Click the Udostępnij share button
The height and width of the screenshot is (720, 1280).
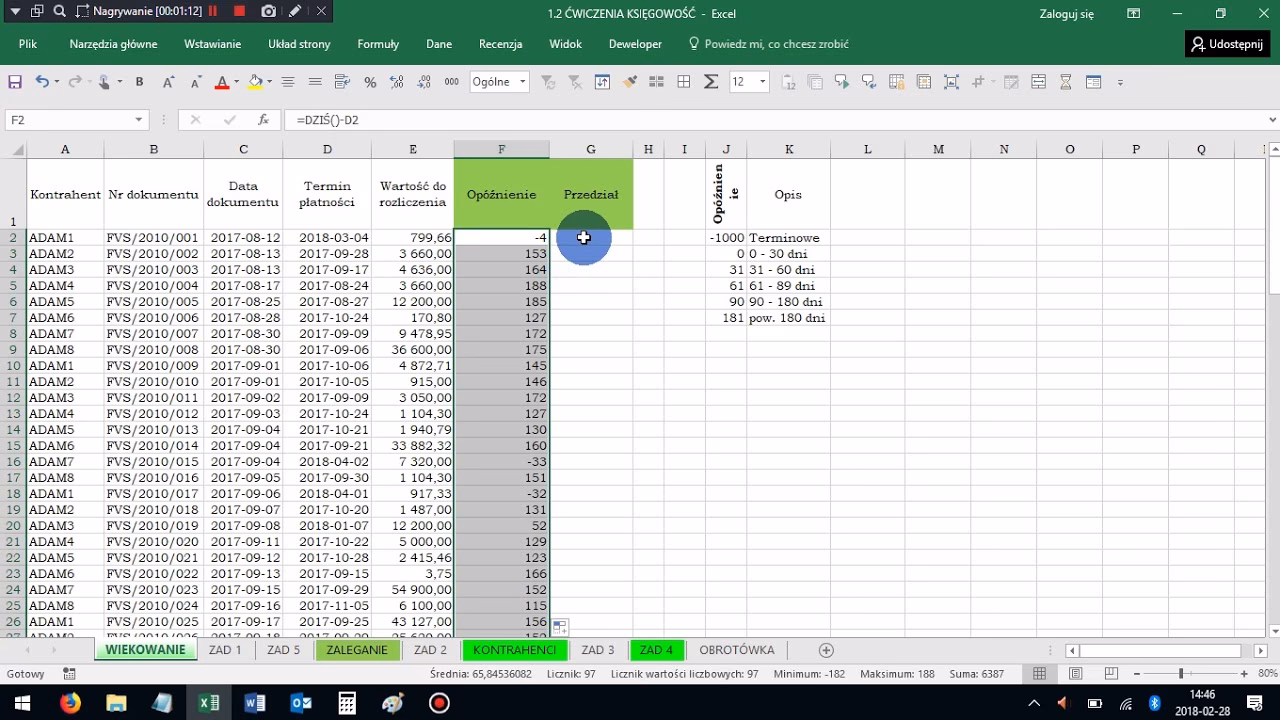pyautogui.click(x=1227, y=44)
